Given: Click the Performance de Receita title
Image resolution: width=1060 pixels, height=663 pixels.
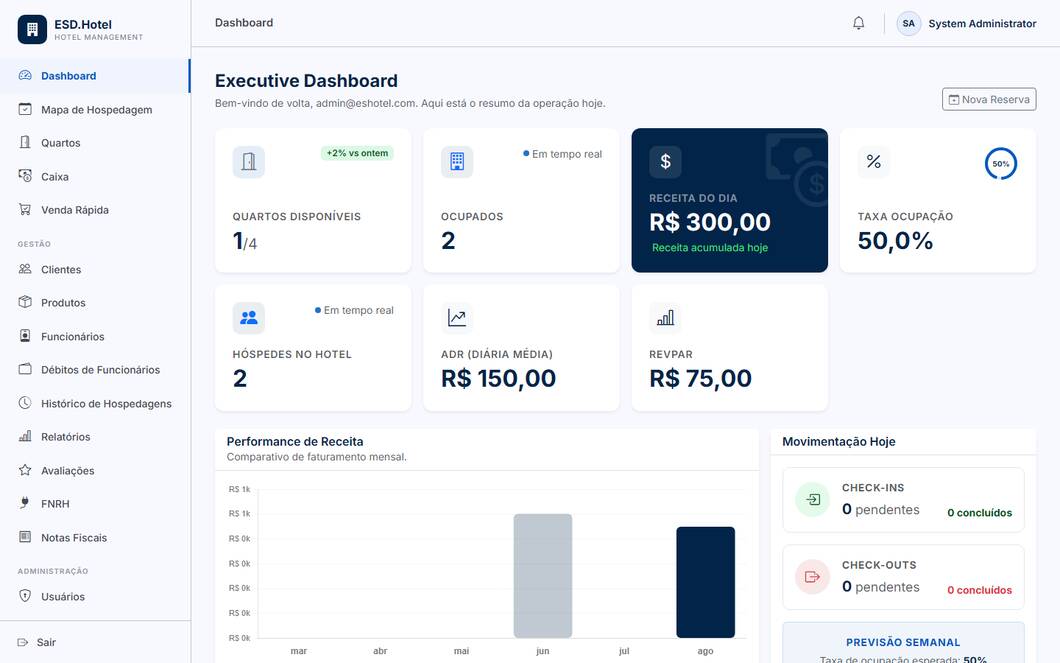Looking at the screenshot, I should pyautogui.click(x=295, y=441).
